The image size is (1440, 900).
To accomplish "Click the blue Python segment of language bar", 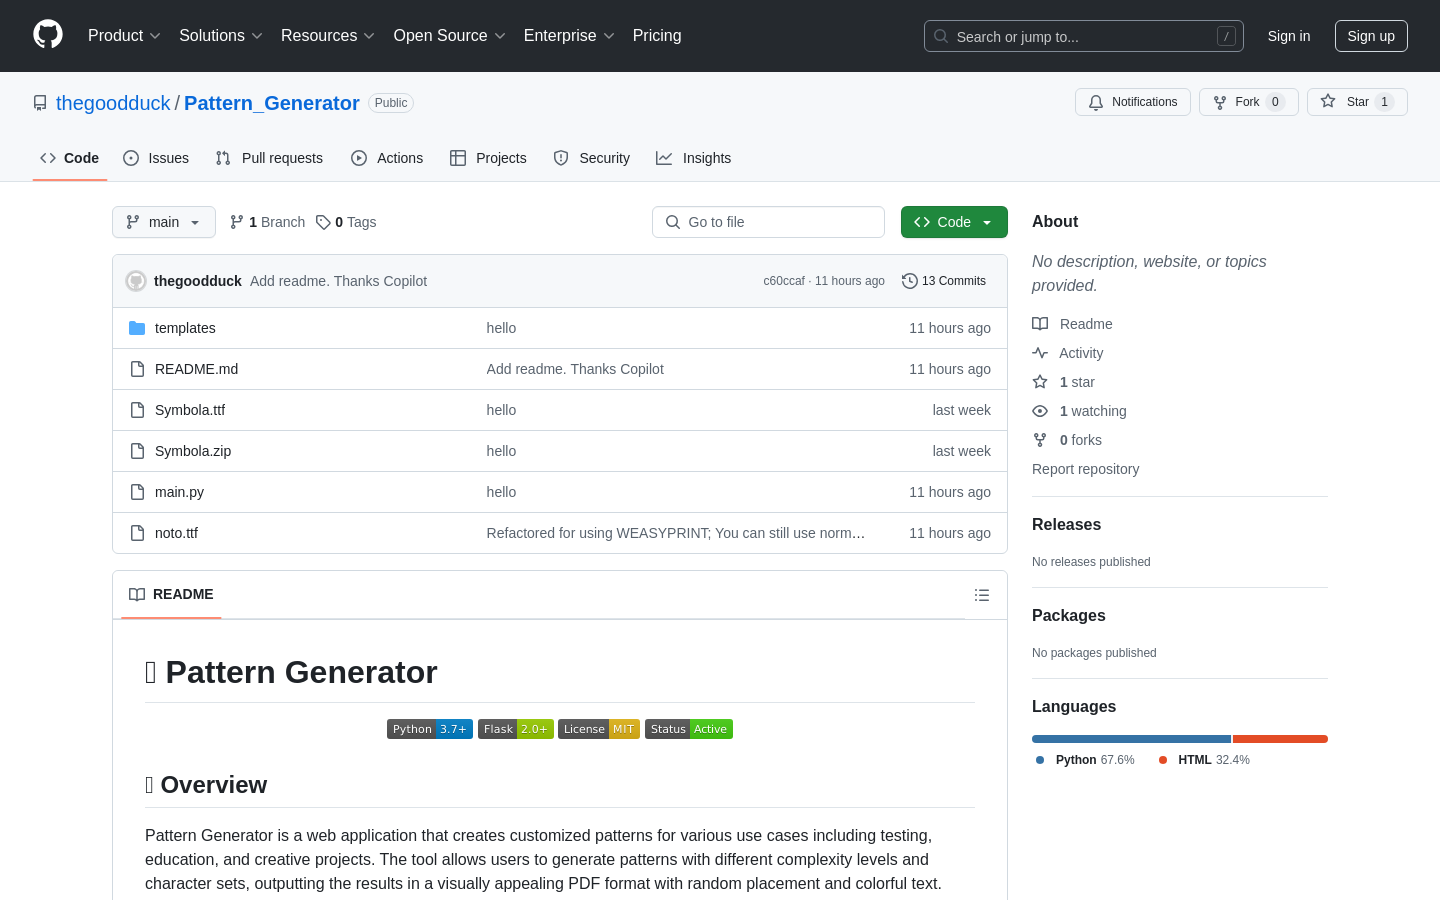I will [1131, 739].
